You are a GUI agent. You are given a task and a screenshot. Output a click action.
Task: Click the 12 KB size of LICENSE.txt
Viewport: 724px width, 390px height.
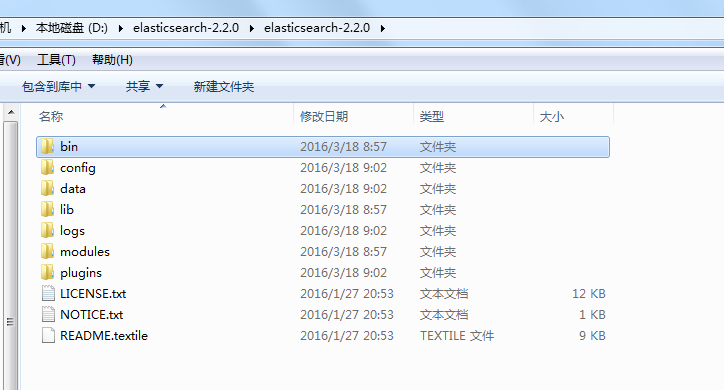tap(589, 294)
